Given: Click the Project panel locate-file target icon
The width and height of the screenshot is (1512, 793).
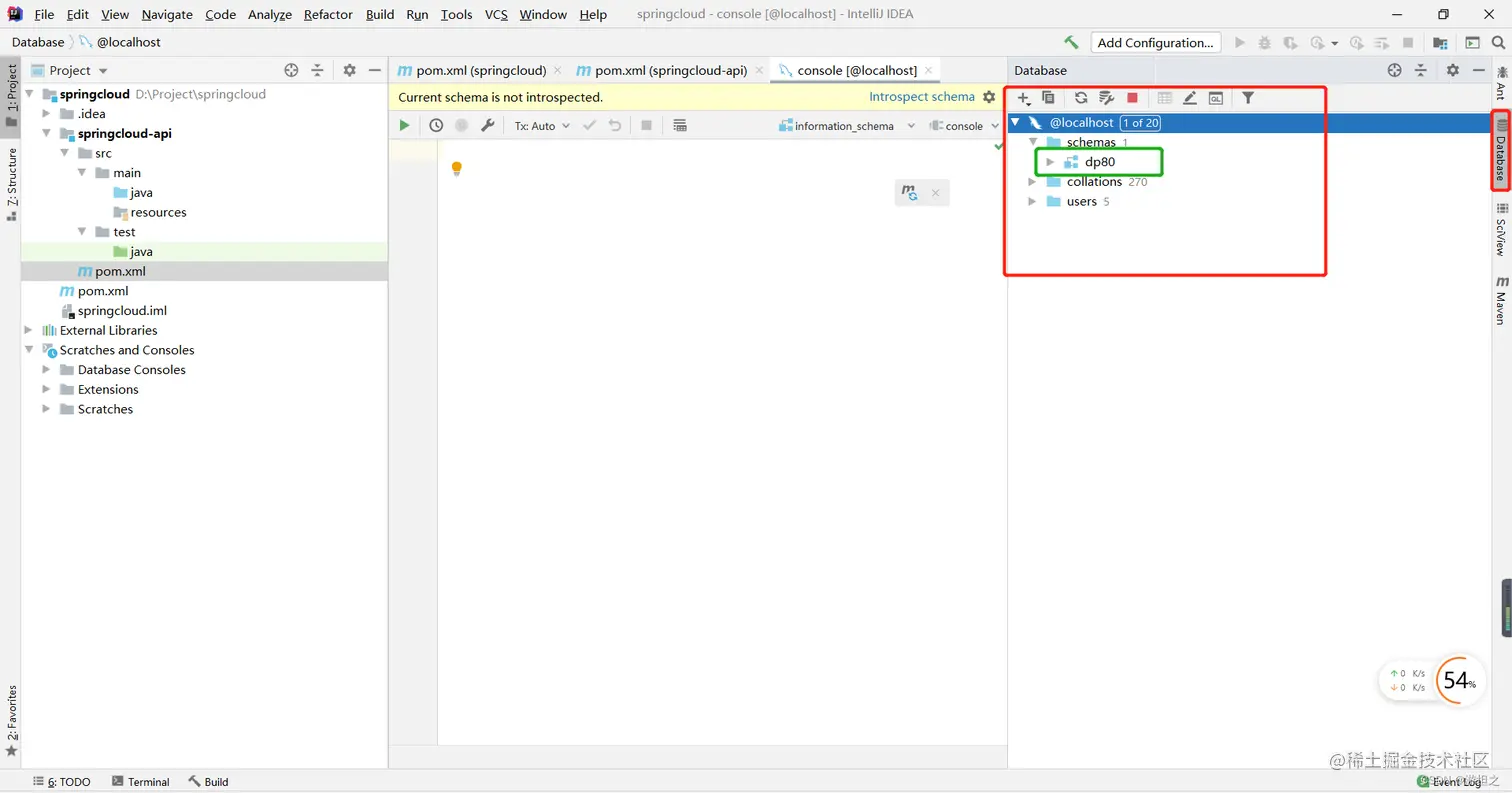Looking at the screenshot, I should [291, 70].
